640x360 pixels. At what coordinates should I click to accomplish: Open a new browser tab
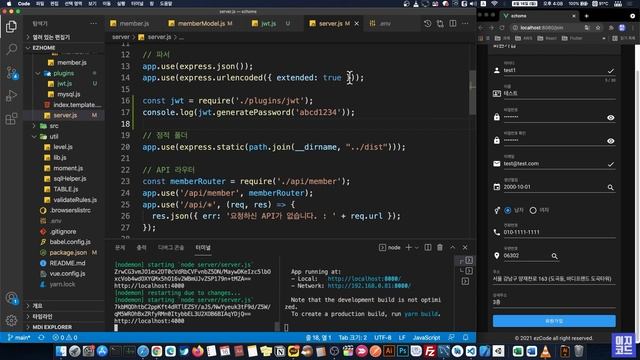tap(586, 16)
